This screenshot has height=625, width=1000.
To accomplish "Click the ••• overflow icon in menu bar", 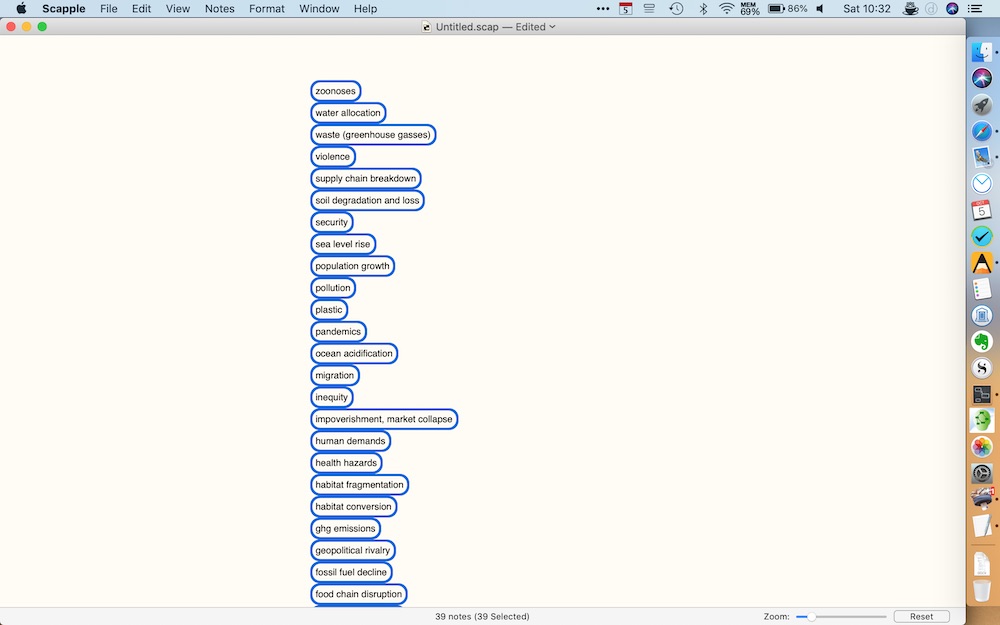I will pos(603,8).
